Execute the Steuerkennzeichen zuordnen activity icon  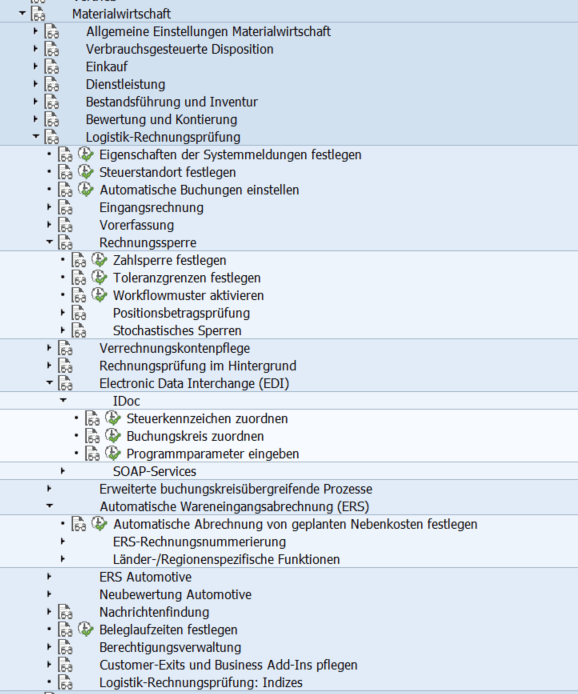pyautogui.click(x=113, y=418)
